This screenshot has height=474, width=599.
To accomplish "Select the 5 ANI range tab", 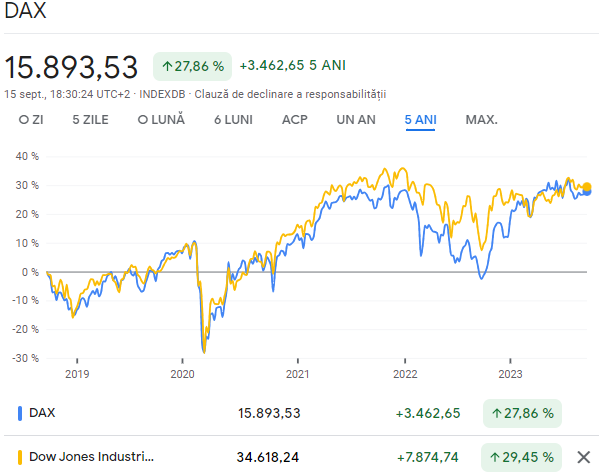I will (420, 120).
